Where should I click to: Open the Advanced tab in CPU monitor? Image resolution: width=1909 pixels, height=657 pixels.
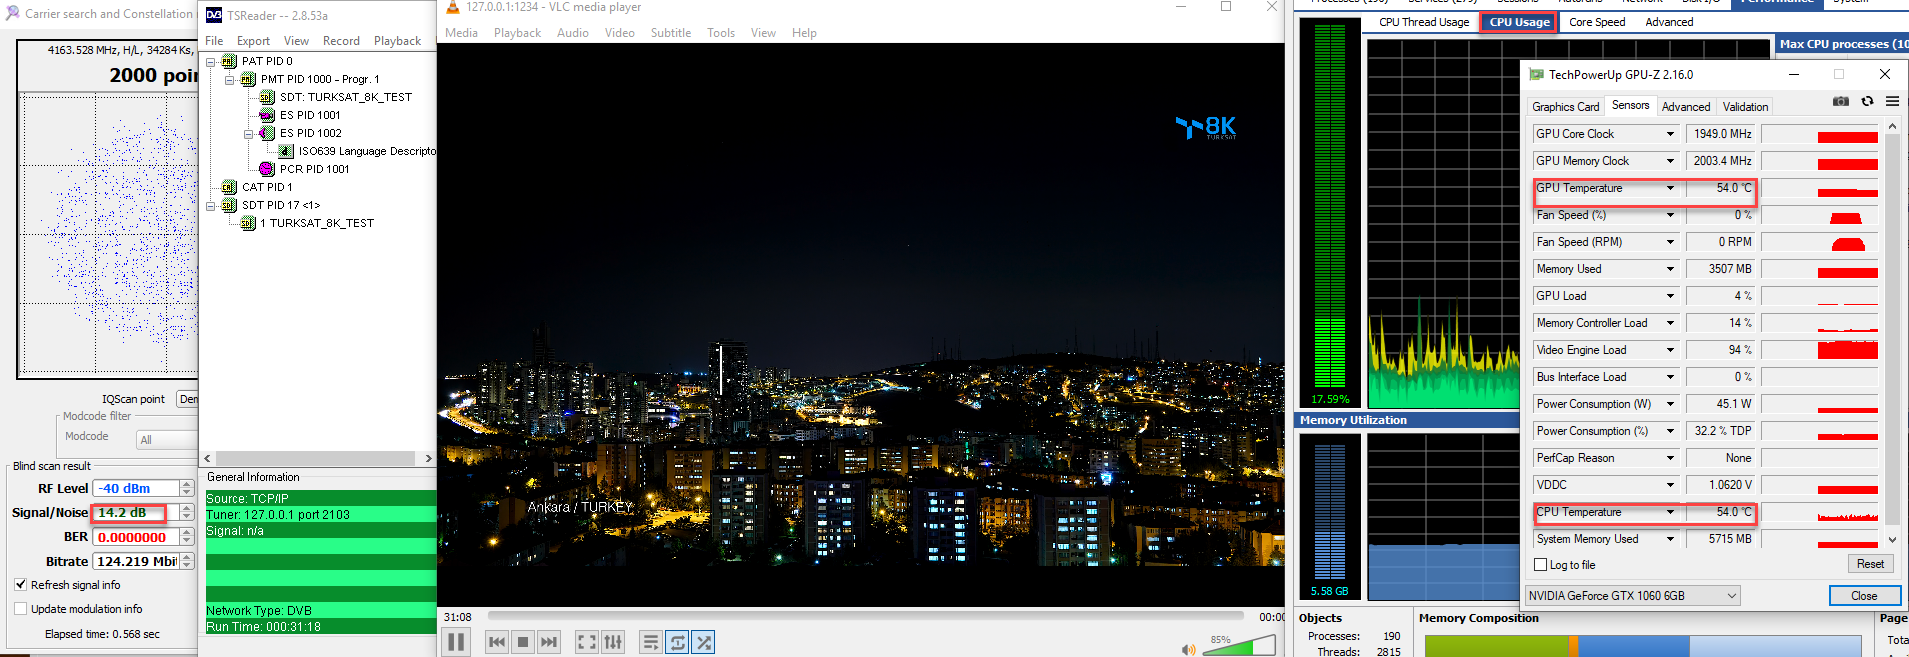pyautogui.click(x=1669, y=22)
